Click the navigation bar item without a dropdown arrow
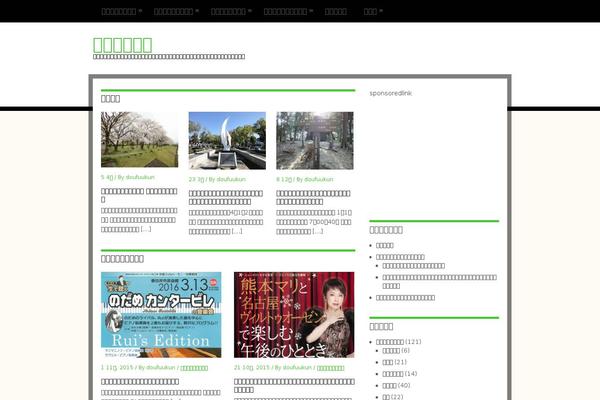The image size is (600, 400). tap(336, 11)
